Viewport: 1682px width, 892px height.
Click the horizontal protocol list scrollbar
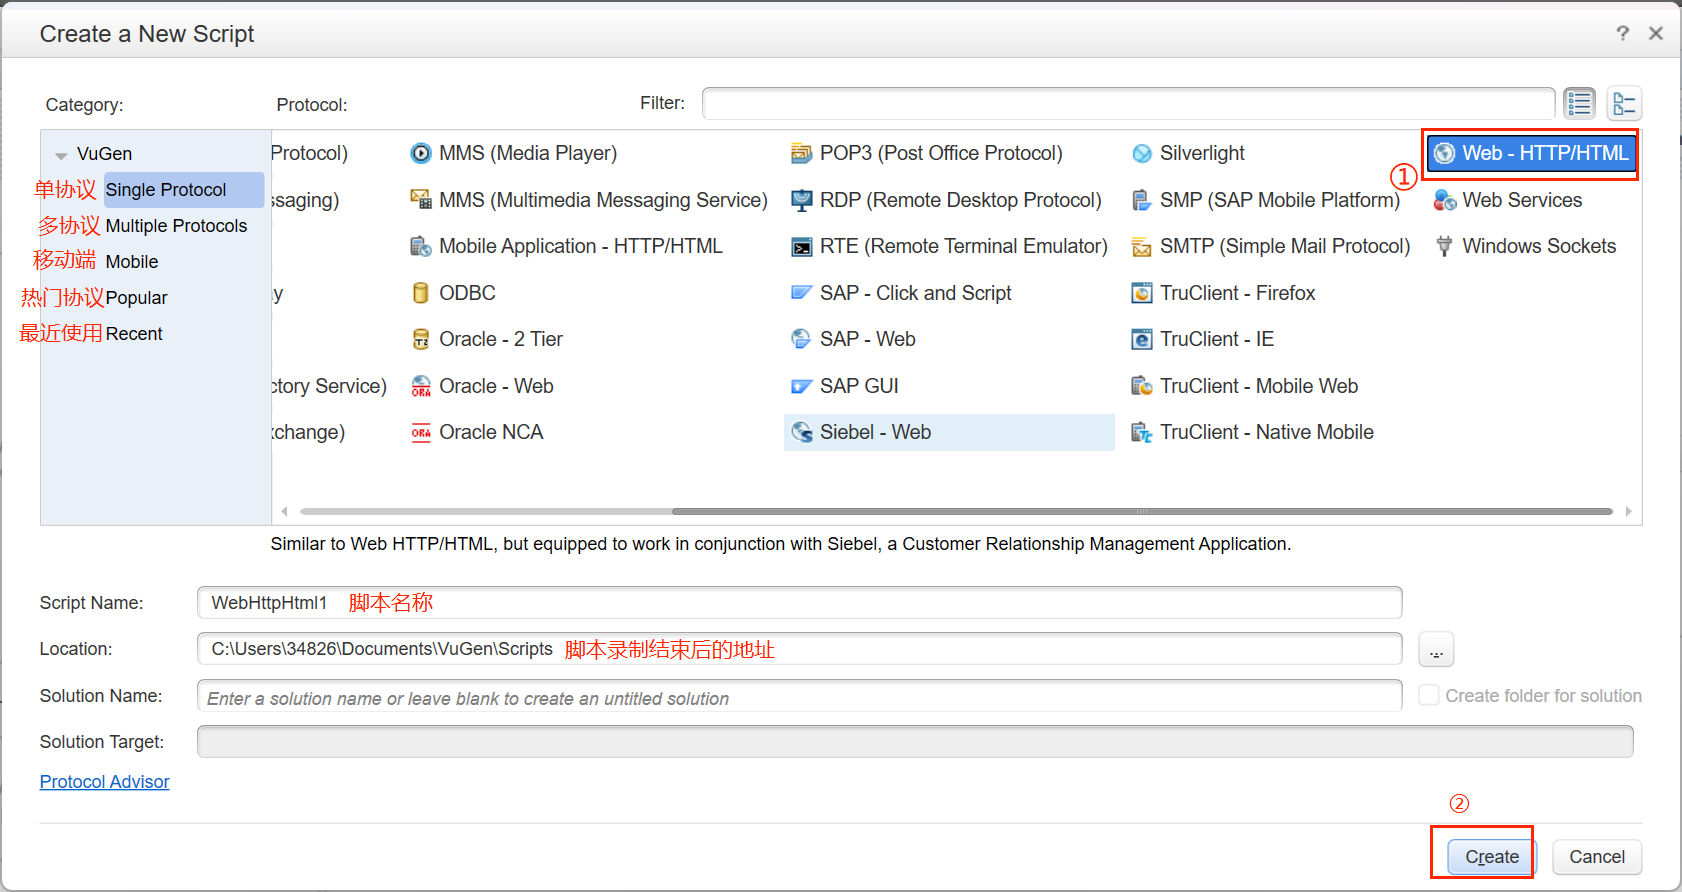(x=1141, y=511)
